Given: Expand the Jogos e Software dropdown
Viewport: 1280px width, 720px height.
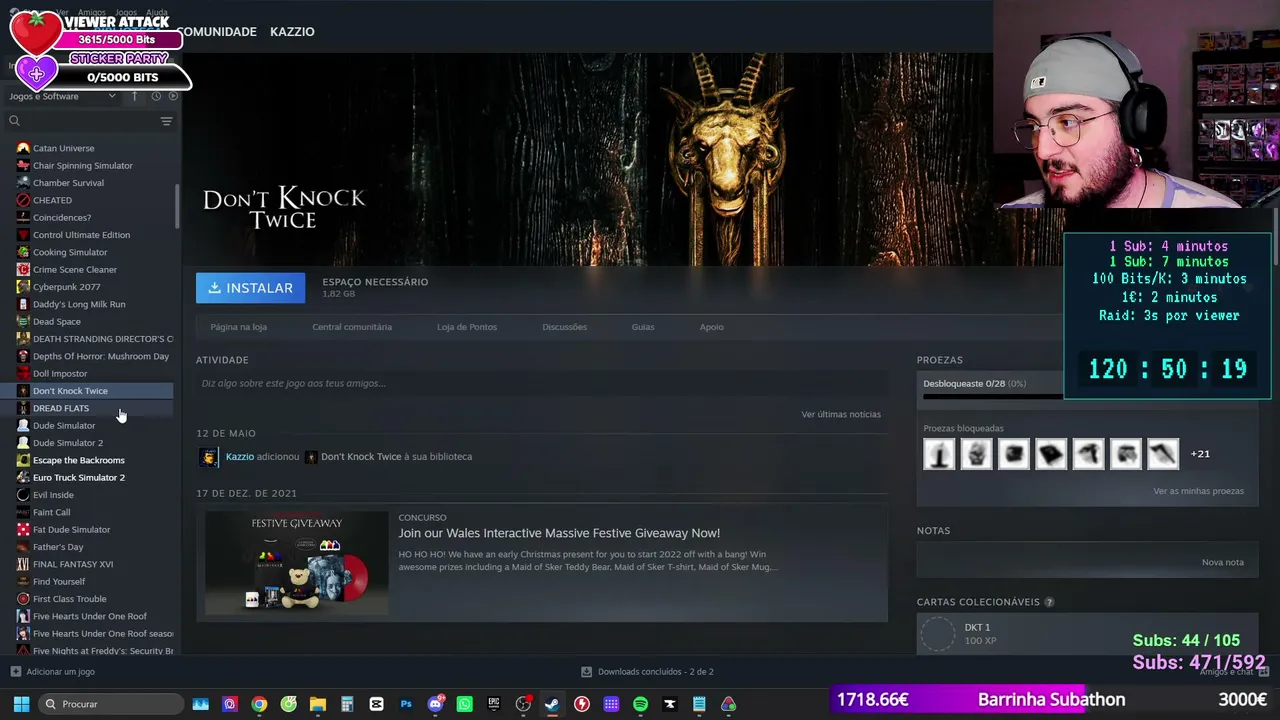Looking at the screenshot, I should tap(63, 96).
